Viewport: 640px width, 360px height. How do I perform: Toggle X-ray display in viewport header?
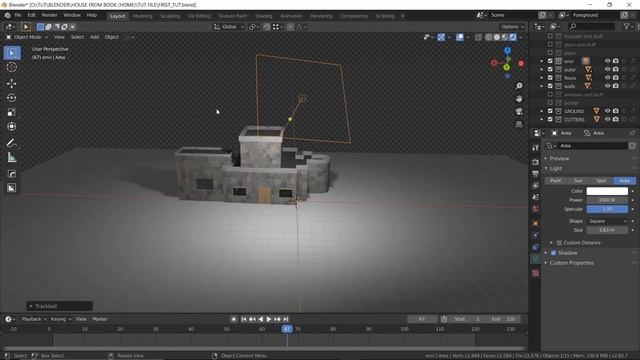click(478, 38)
